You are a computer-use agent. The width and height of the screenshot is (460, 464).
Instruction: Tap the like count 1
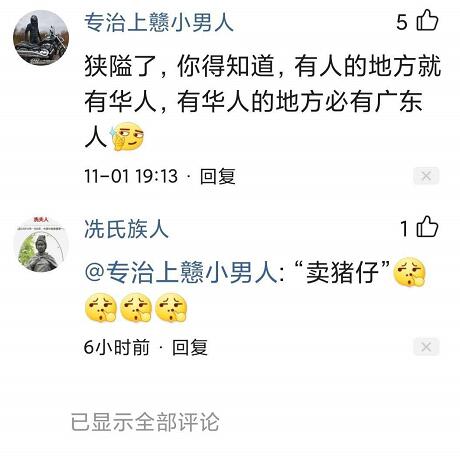point(404,229)
